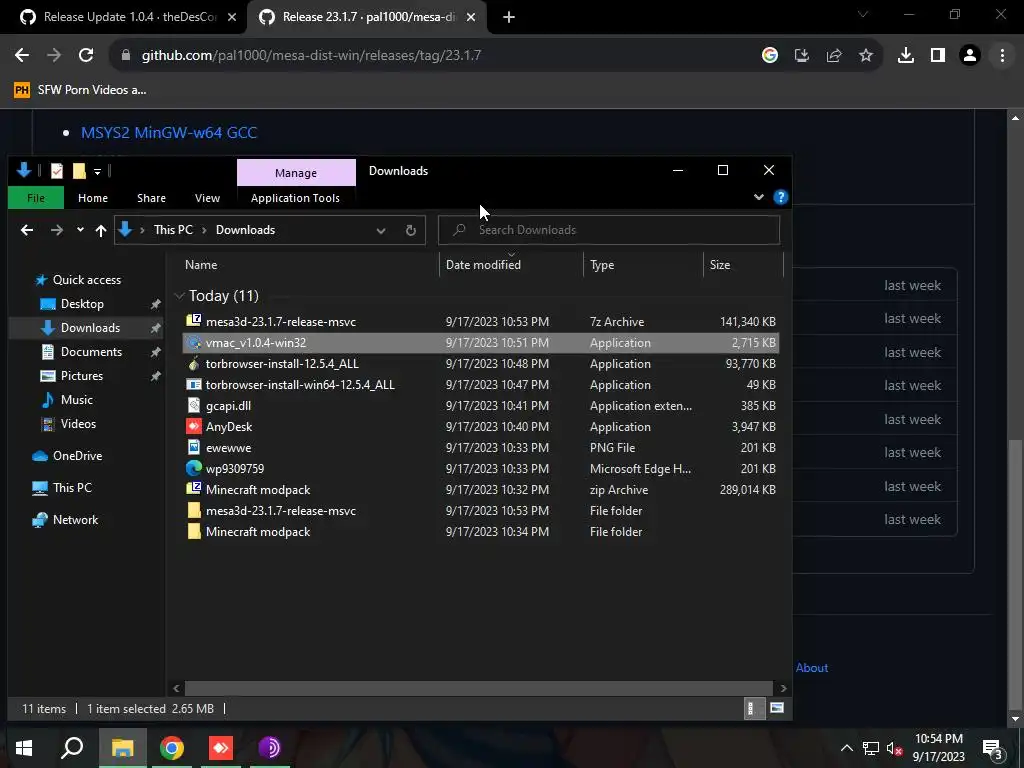Select the Manage contextual tab
This screenshot has height=768, width=1024.
296,173
